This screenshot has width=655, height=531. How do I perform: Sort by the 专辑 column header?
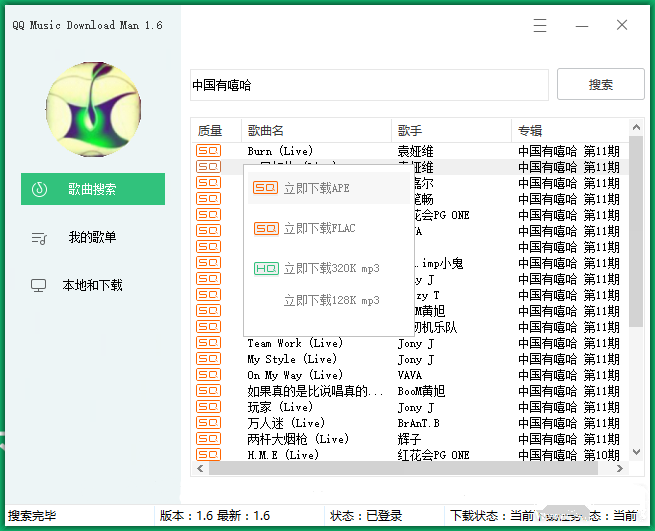click(x=570, y=131)
